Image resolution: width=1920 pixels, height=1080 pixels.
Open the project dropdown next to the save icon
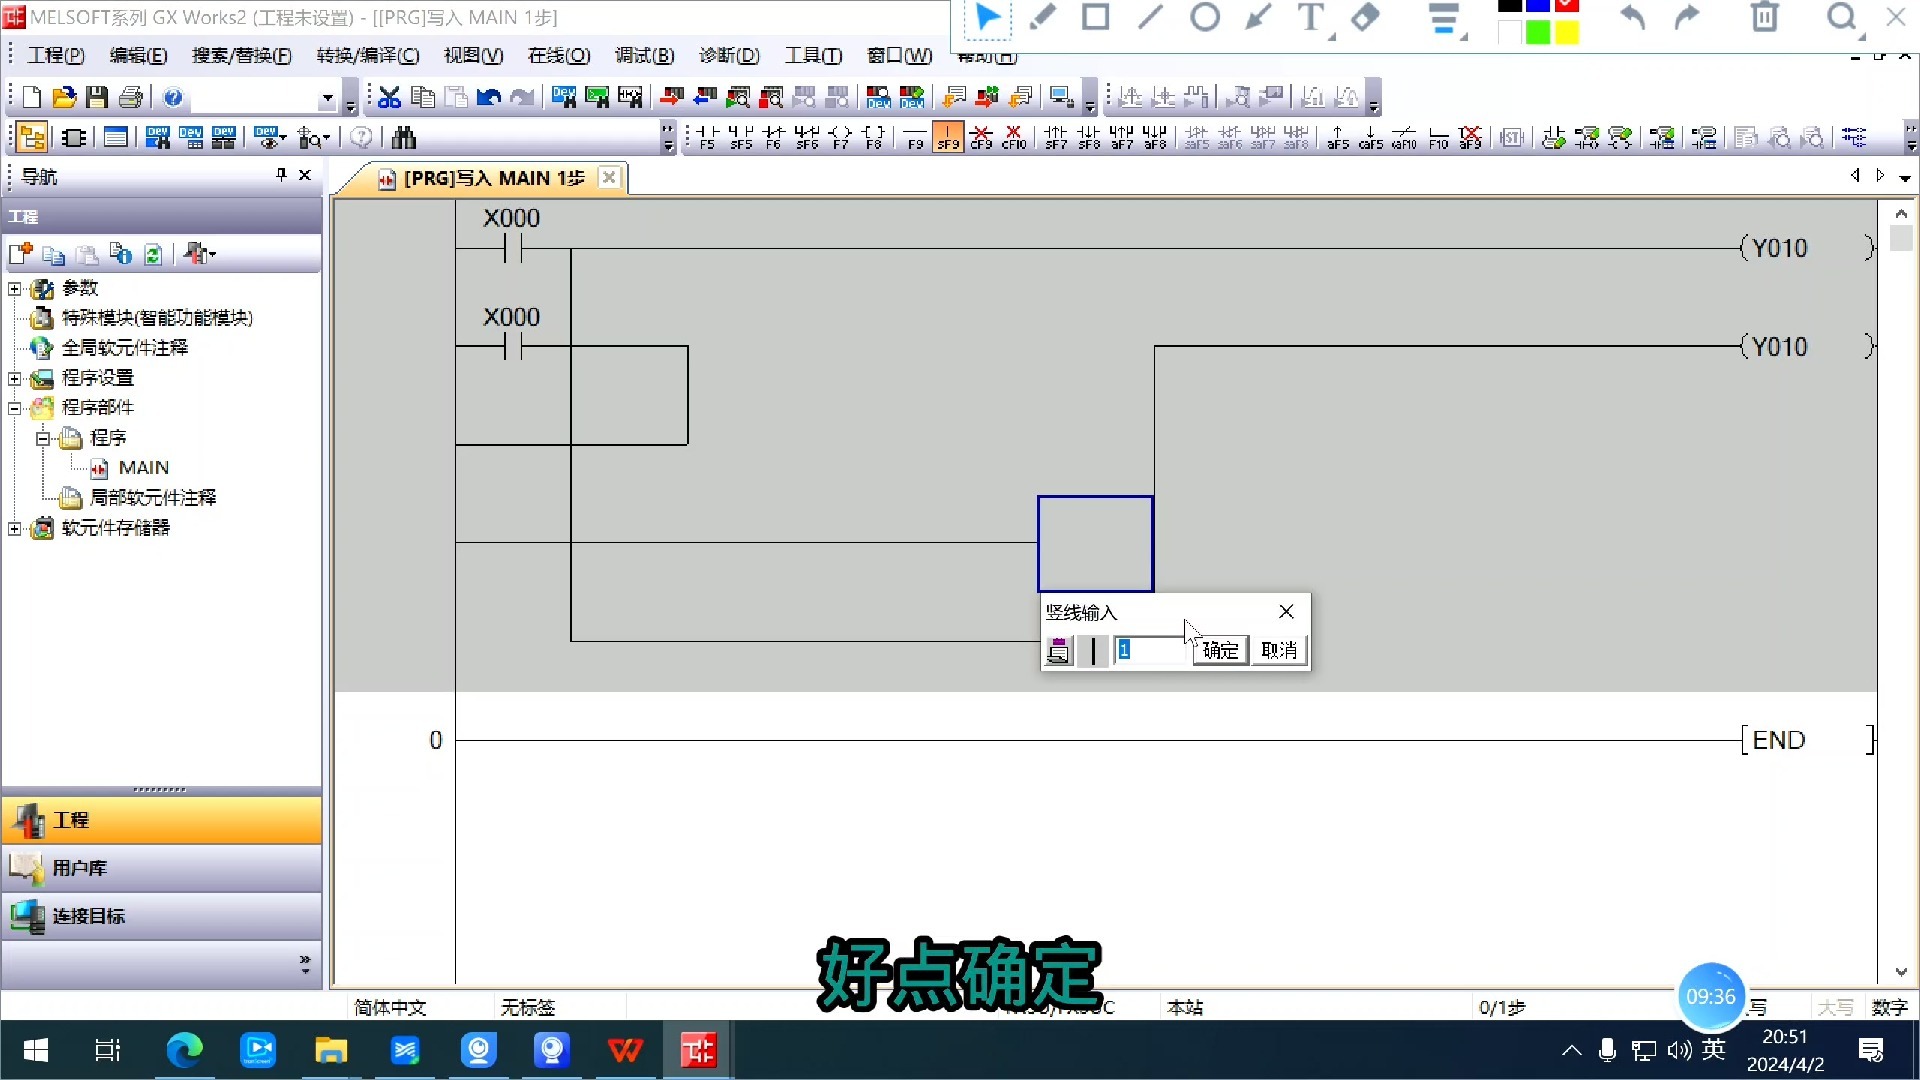pyautogui.click(x=326, y=96)
